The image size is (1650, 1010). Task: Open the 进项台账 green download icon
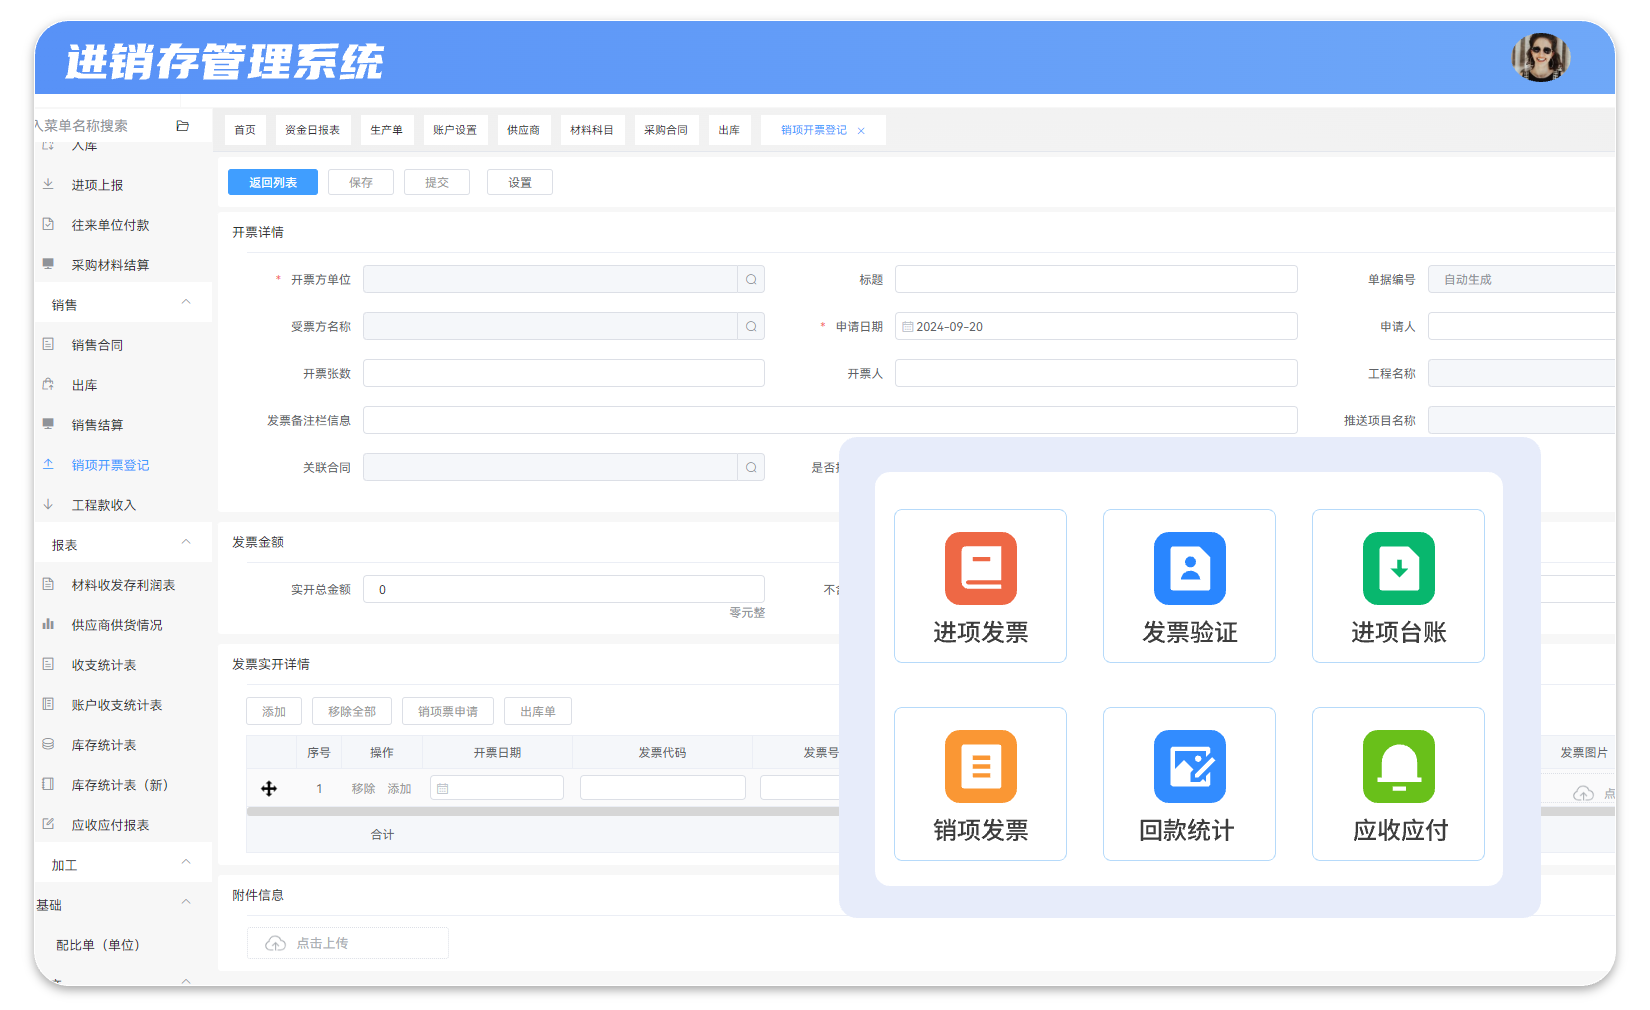(x=1398, y=568)
